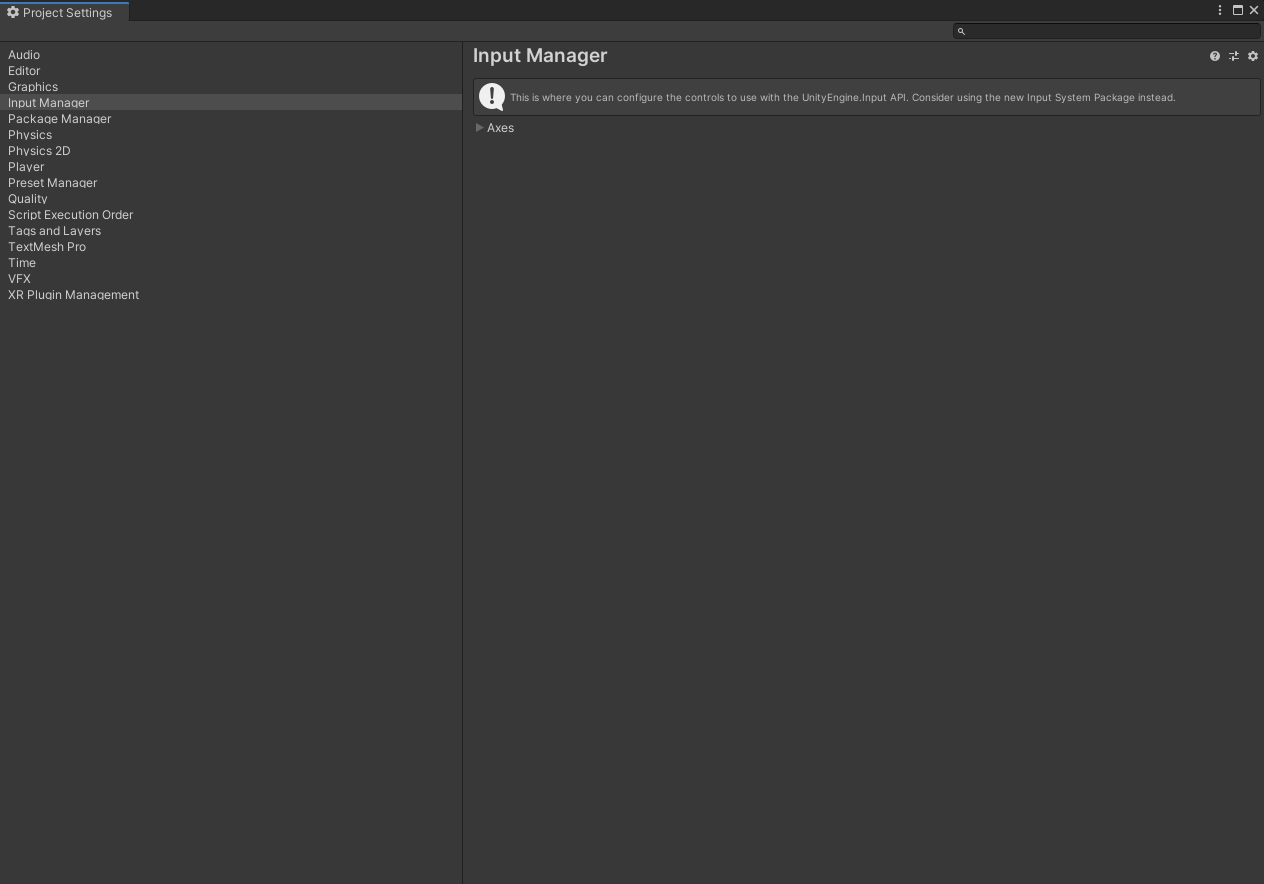Viewport: 1264px width, 884px height.
Task: Click the settings search input field
Action: [x=1106, y=31]
